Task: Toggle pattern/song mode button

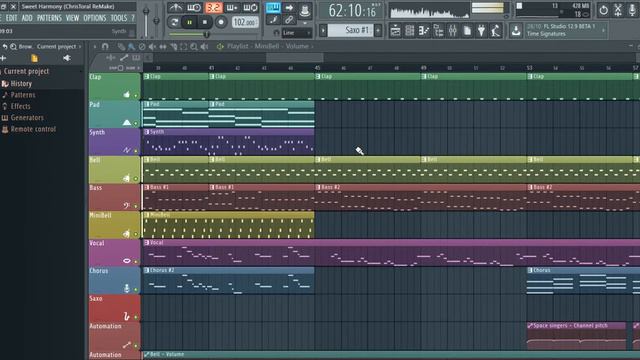Action: (174, 22)
